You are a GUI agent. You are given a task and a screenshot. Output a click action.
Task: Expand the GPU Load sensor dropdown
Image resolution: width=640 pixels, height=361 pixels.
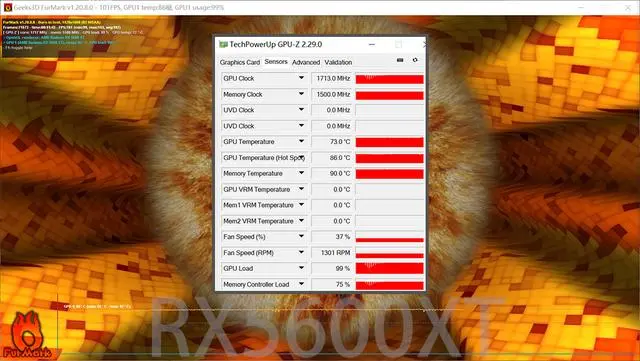coord(301,268)
